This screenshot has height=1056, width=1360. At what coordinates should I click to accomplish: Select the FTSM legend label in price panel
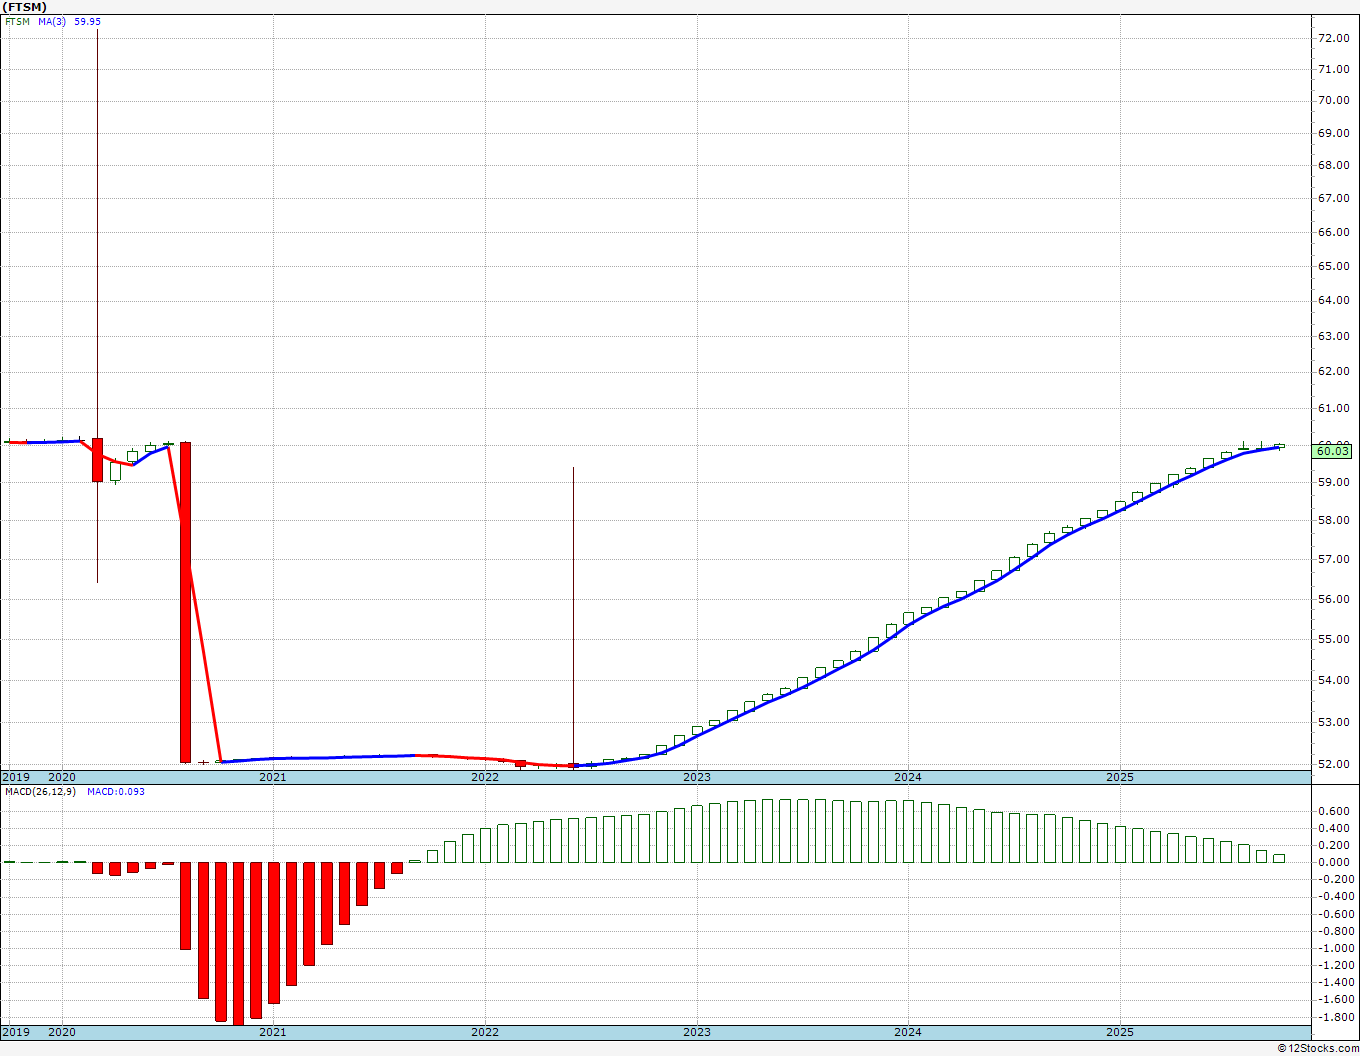pos(17,21)
